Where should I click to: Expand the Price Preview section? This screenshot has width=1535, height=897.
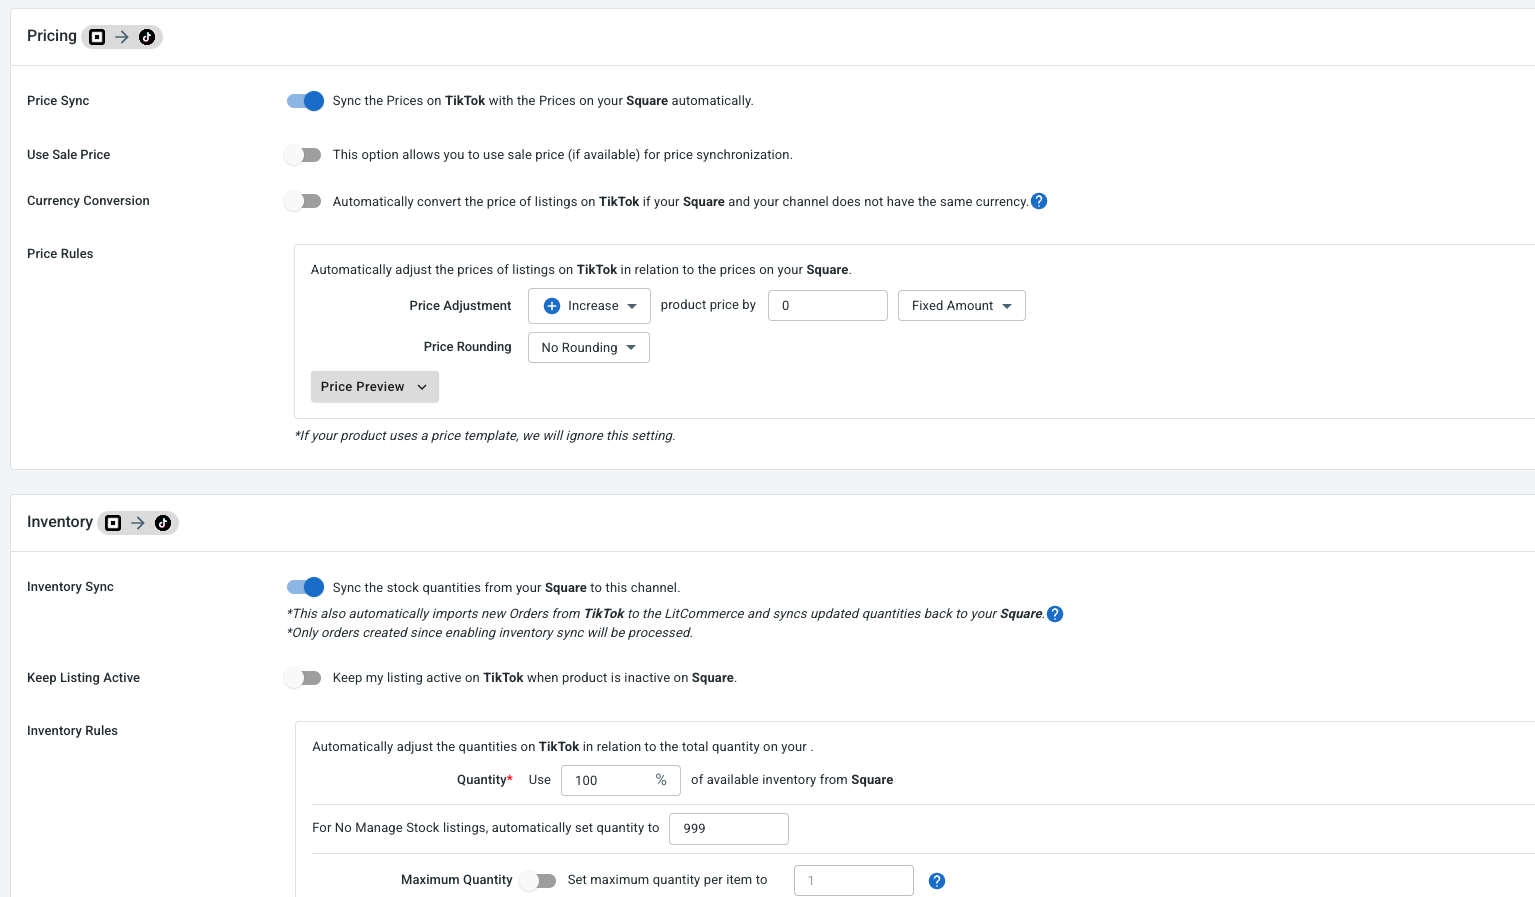pyautogui.click(x=375, y=387)
